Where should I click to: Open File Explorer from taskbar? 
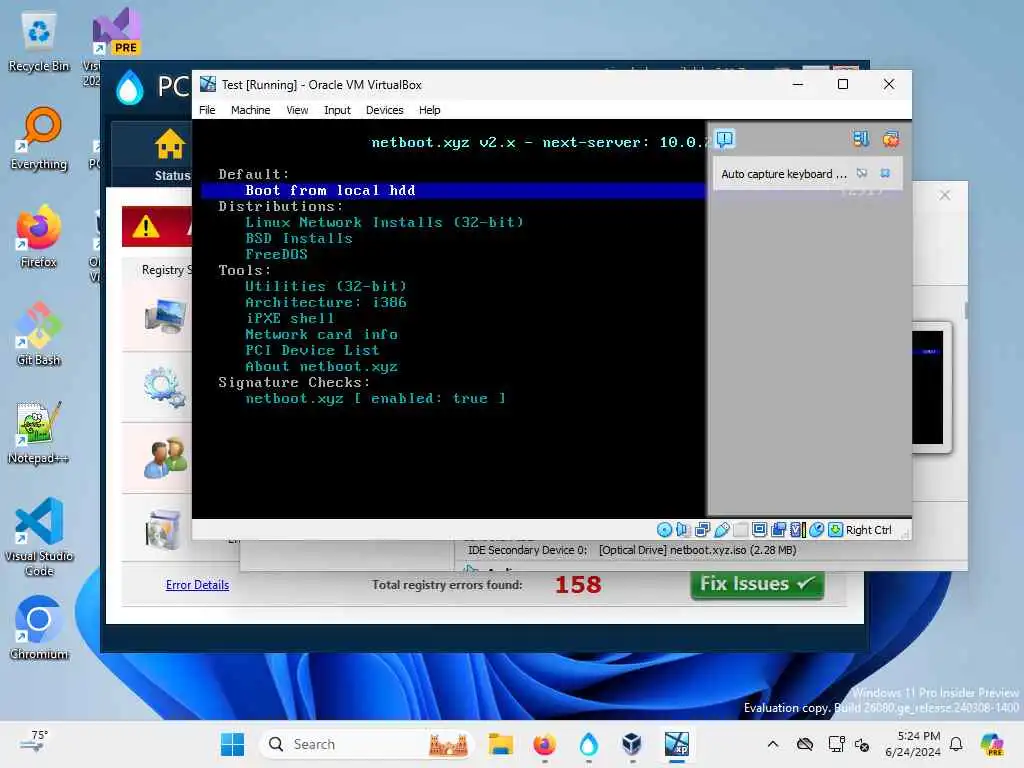click(x=500, y=744)
